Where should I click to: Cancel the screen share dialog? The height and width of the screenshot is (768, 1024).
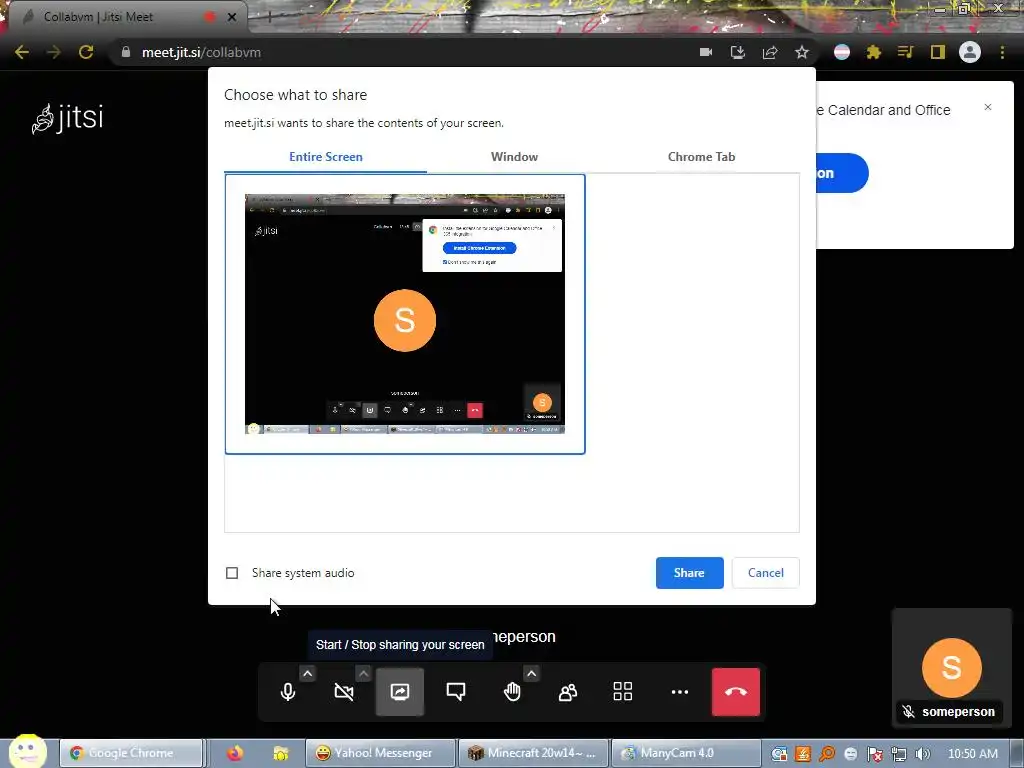765,573
